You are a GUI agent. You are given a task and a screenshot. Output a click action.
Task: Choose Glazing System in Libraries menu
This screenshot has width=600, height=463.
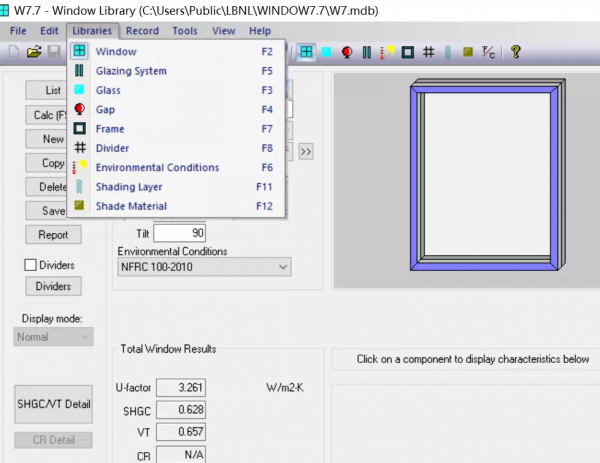176,71
